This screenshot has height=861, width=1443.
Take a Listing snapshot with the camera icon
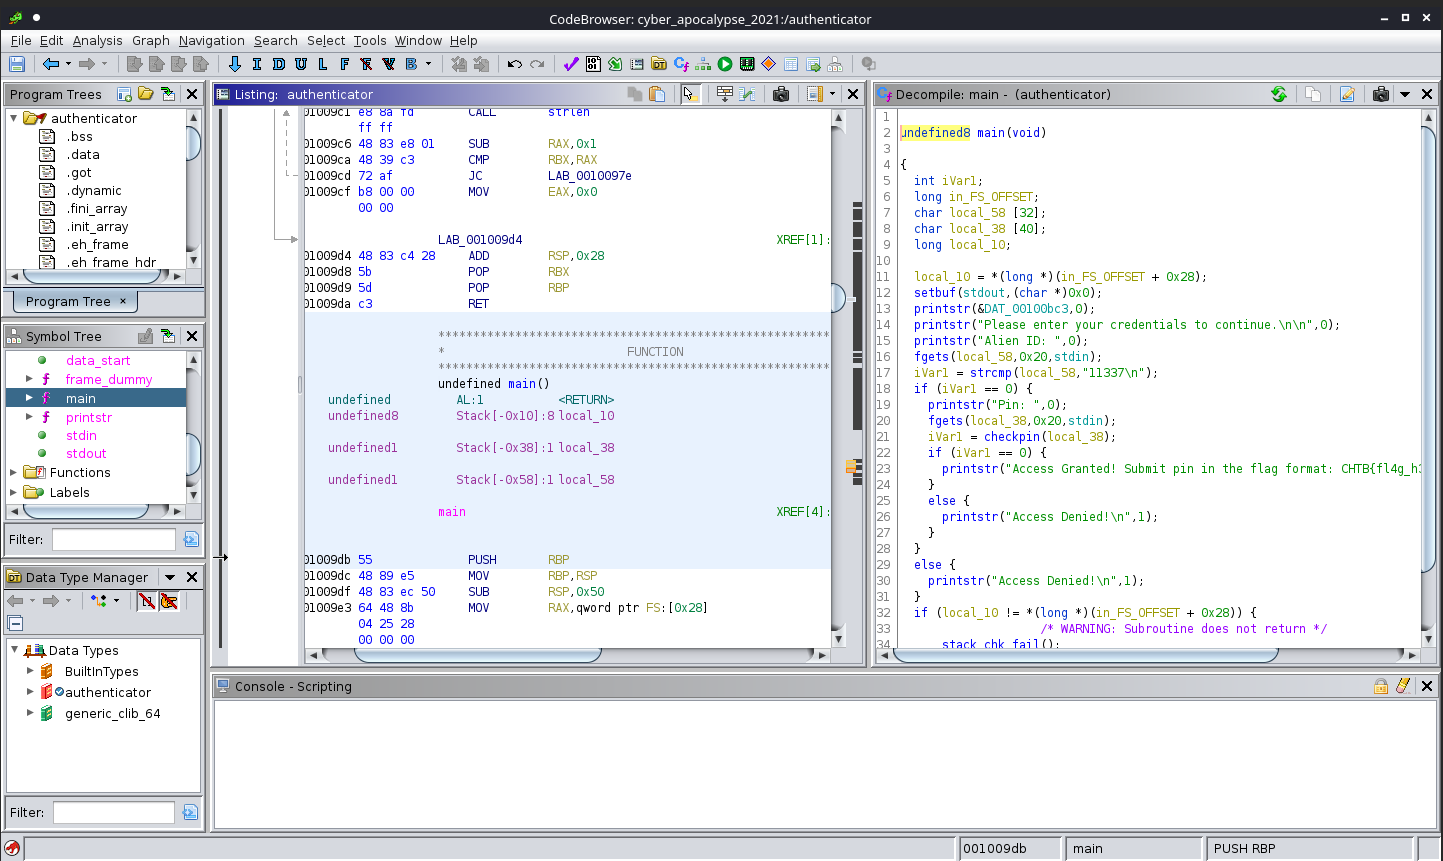tap(781, 94)
